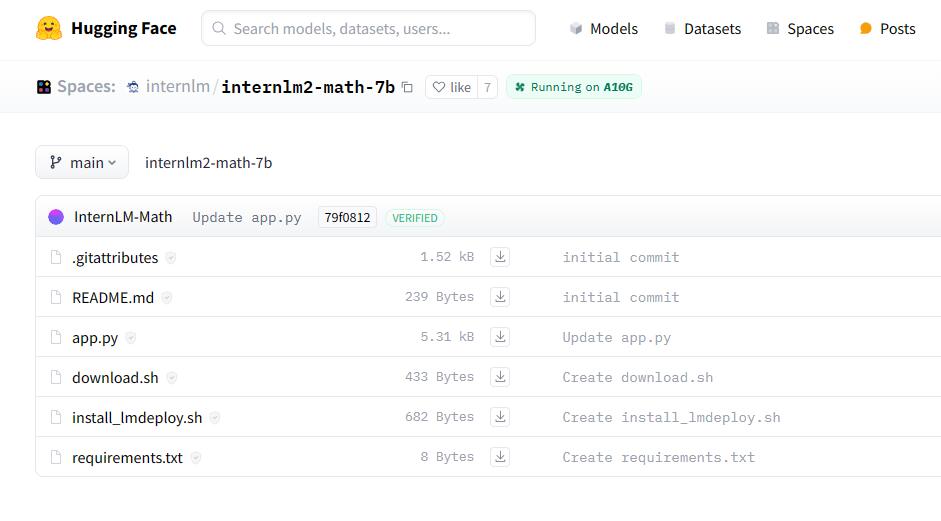The width and height of the screenshot is (941, 521).
Task: Click the file icon beside README.md
Action: tap(56, 297)
